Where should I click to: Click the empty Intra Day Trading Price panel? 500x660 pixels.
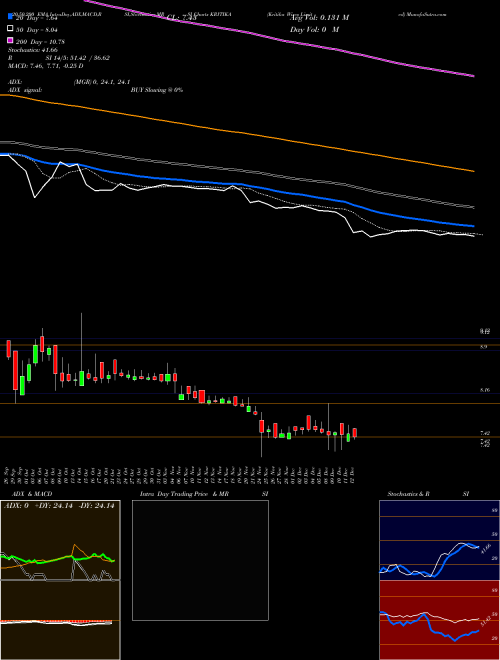coord(200,560)
